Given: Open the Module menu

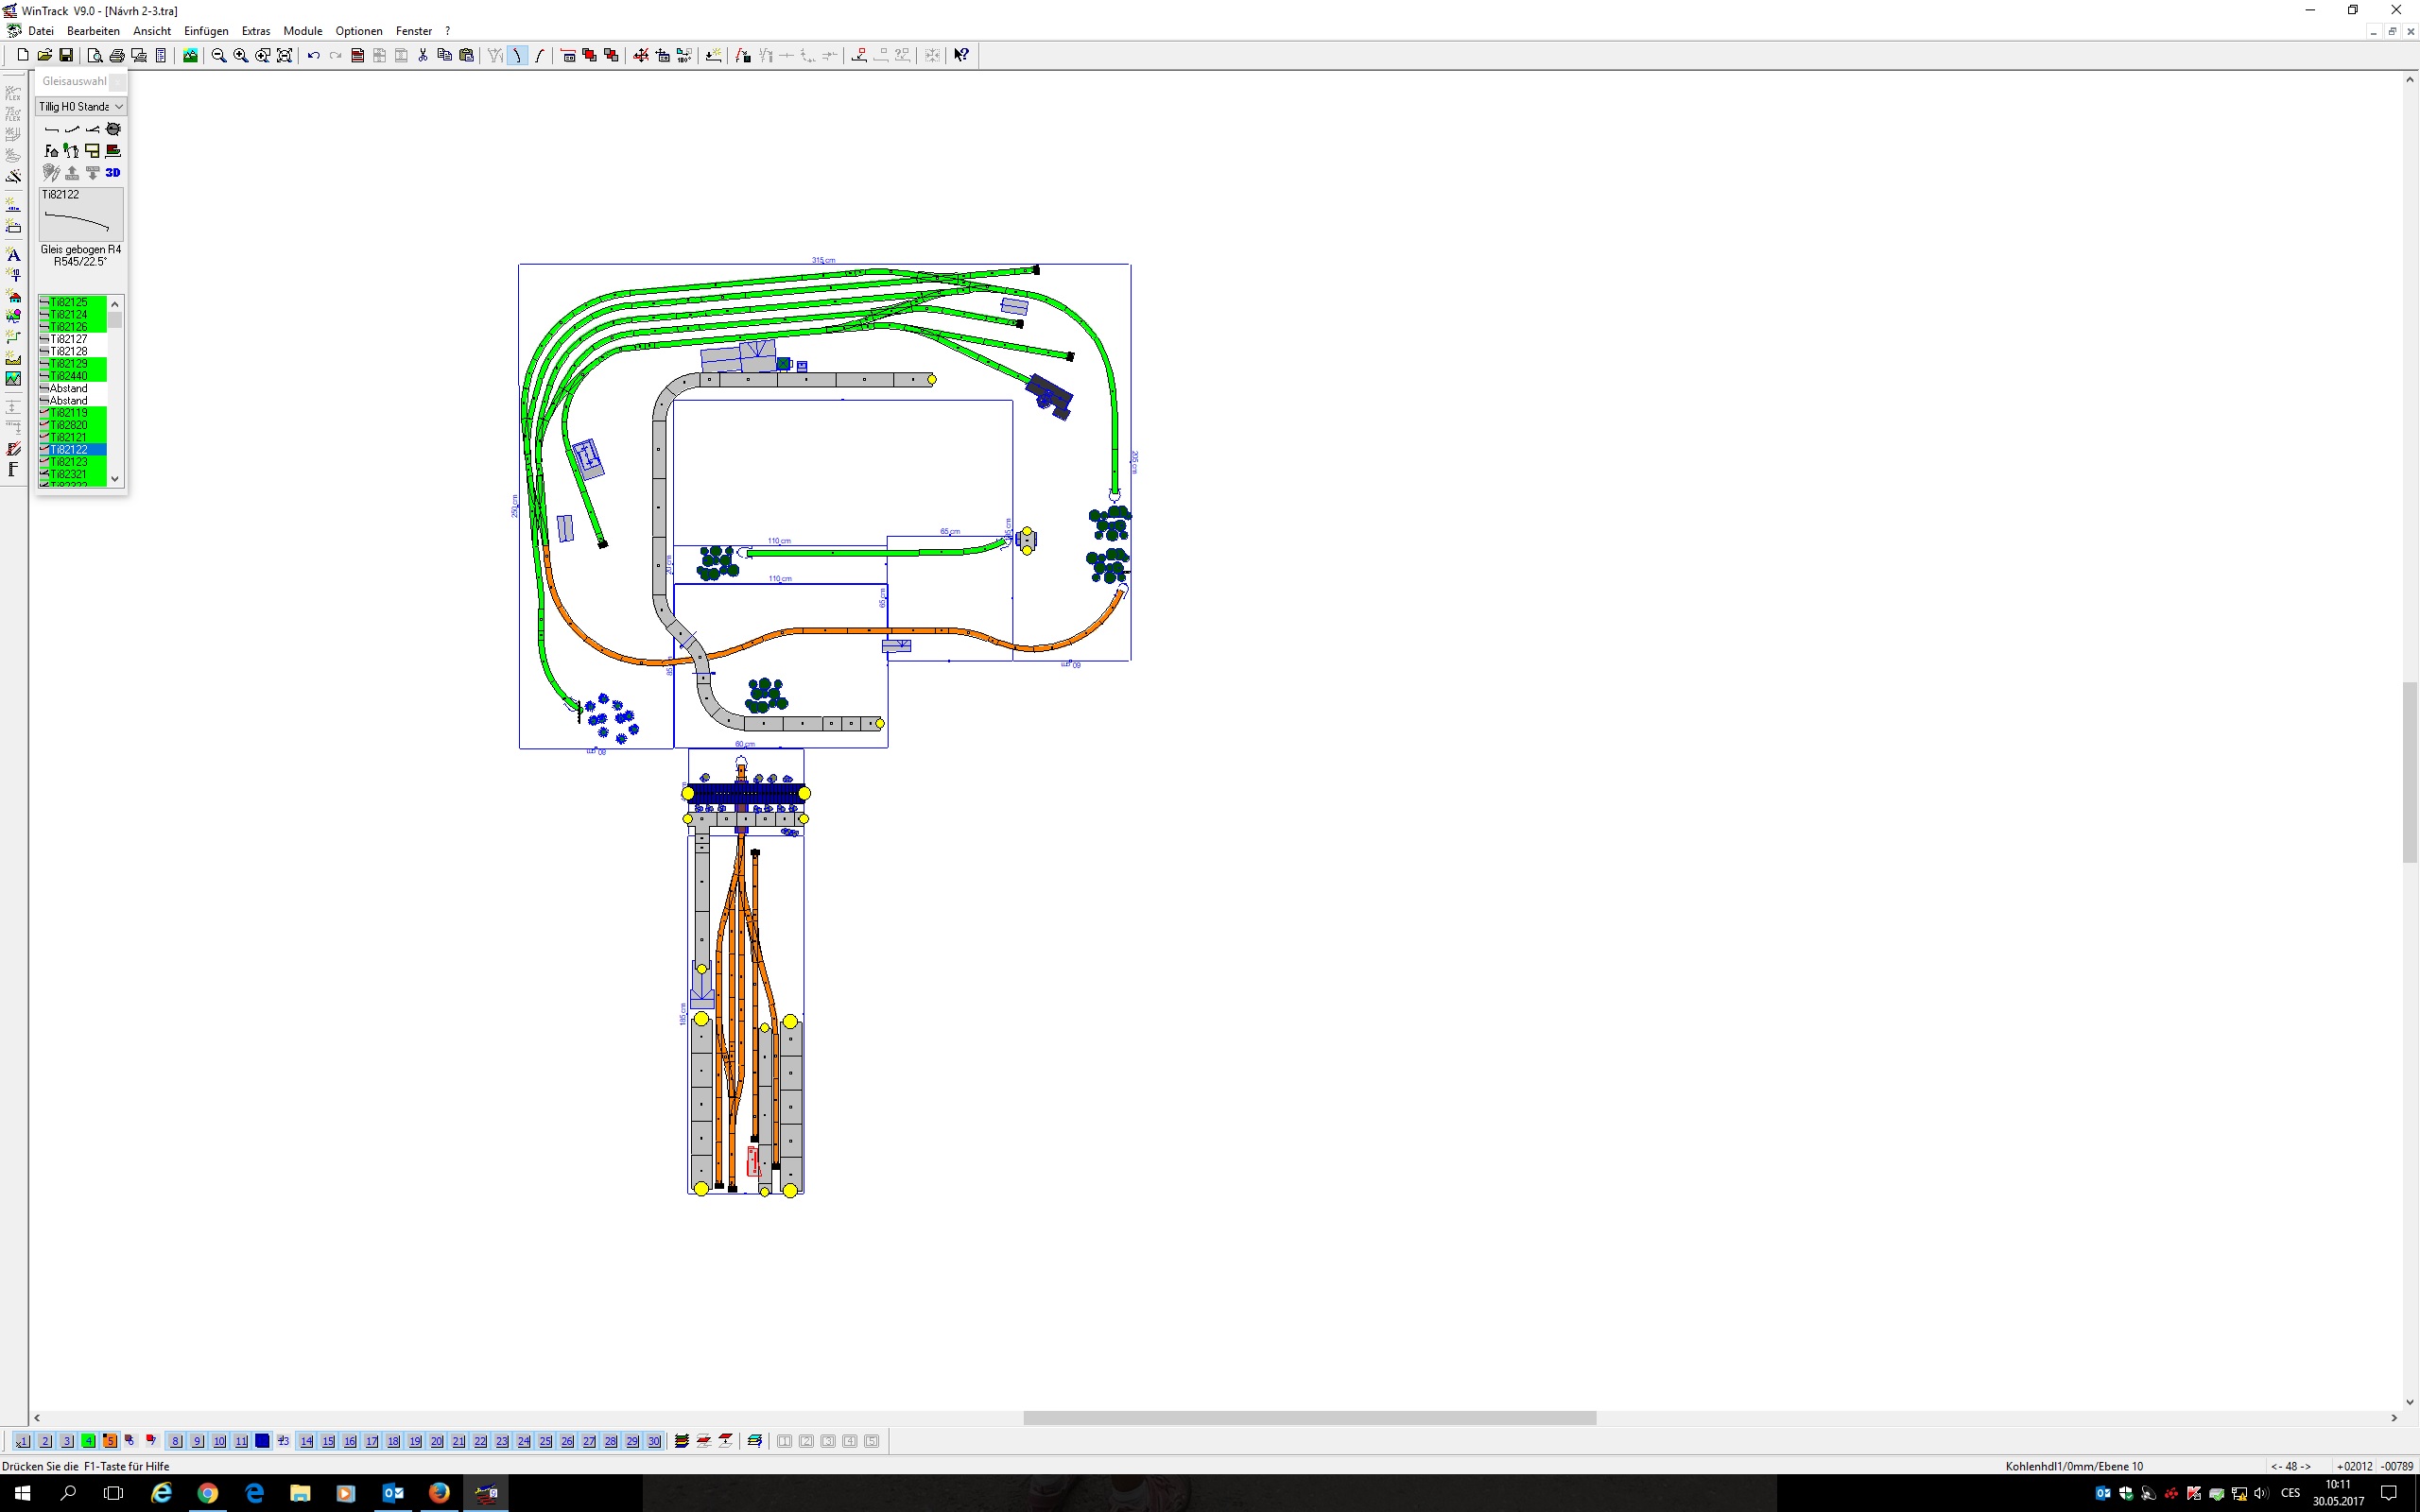Looking at the screenshot, I should 302,31.
